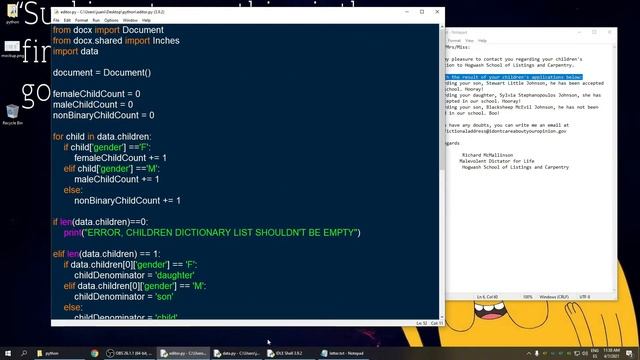Viewport: 640px width, 360px height.
Task: Click 'maleChildCount = 0' line
Action: click(x=93, y=104)
